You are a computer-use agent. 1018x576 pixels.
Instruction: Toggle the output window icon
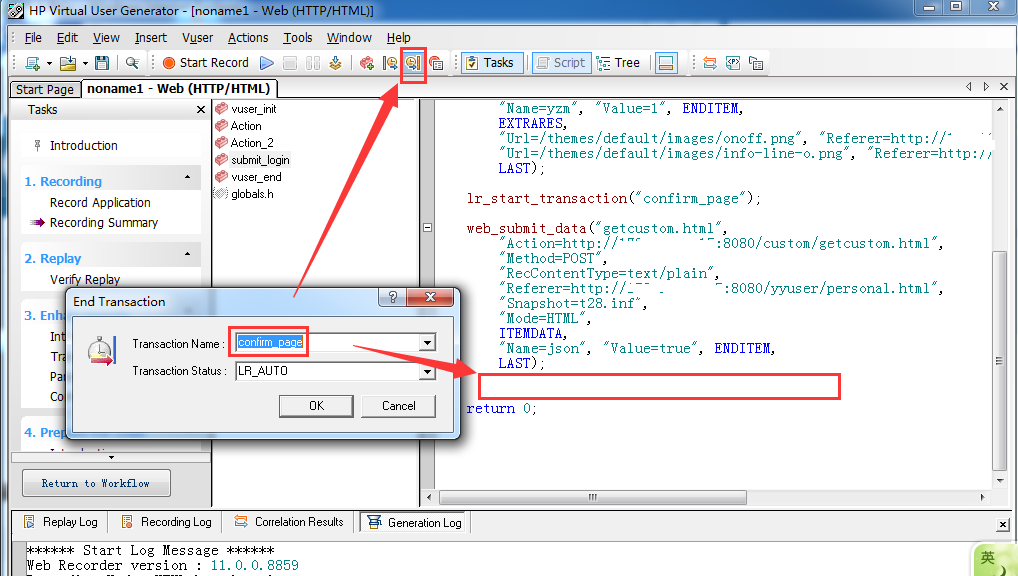(x=666, y=63)
